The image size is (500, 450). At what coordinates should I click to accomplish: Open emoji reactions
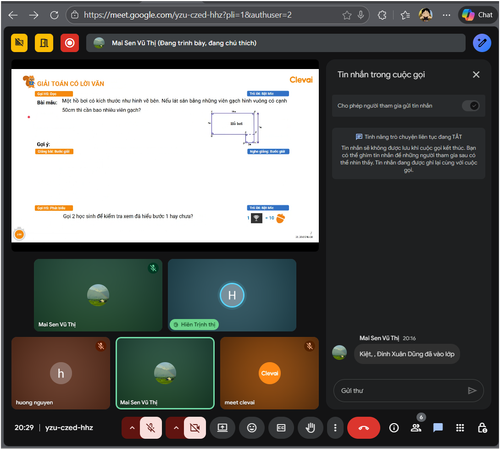(x=252, y=428)
